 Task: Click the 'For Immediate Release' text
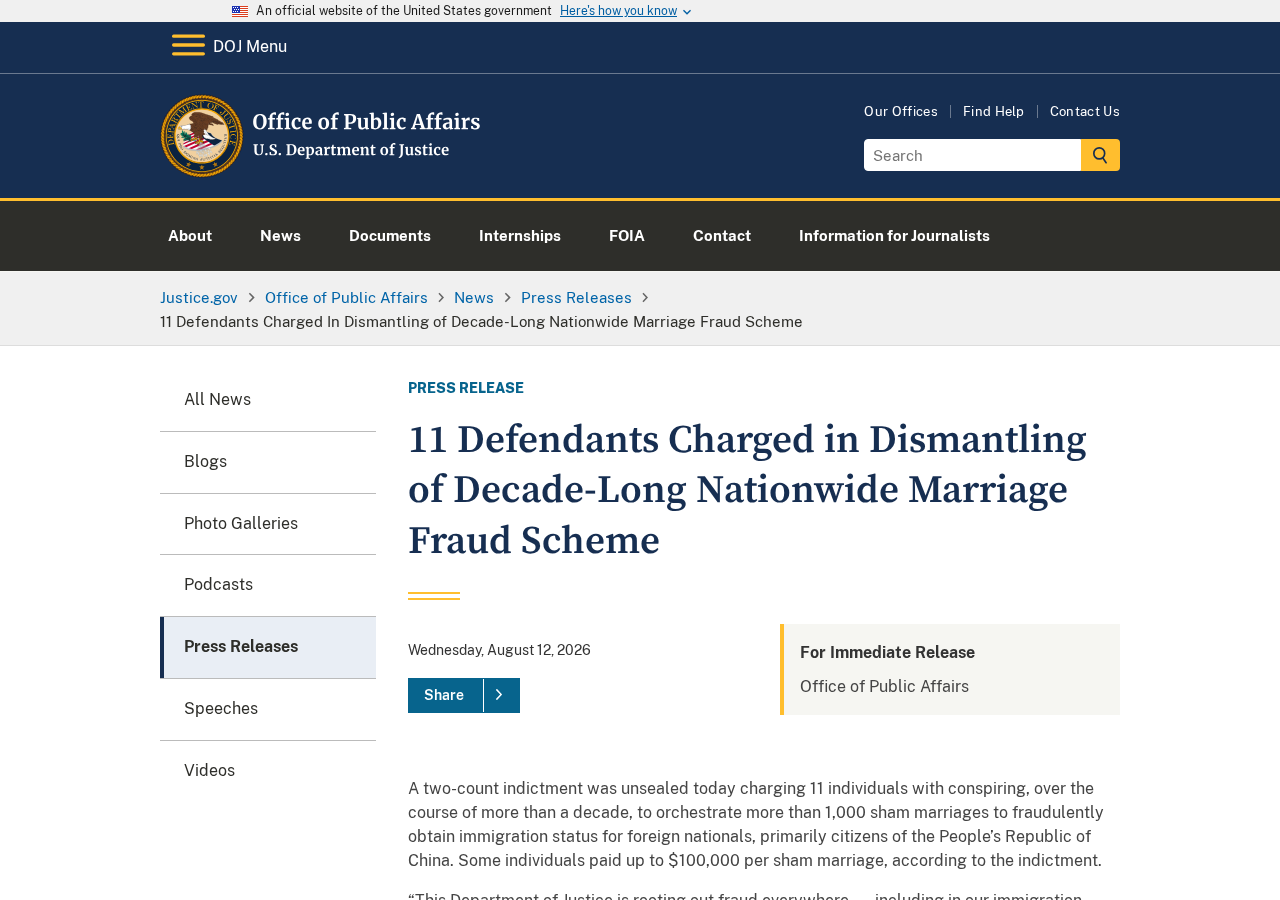coord(887,653)
